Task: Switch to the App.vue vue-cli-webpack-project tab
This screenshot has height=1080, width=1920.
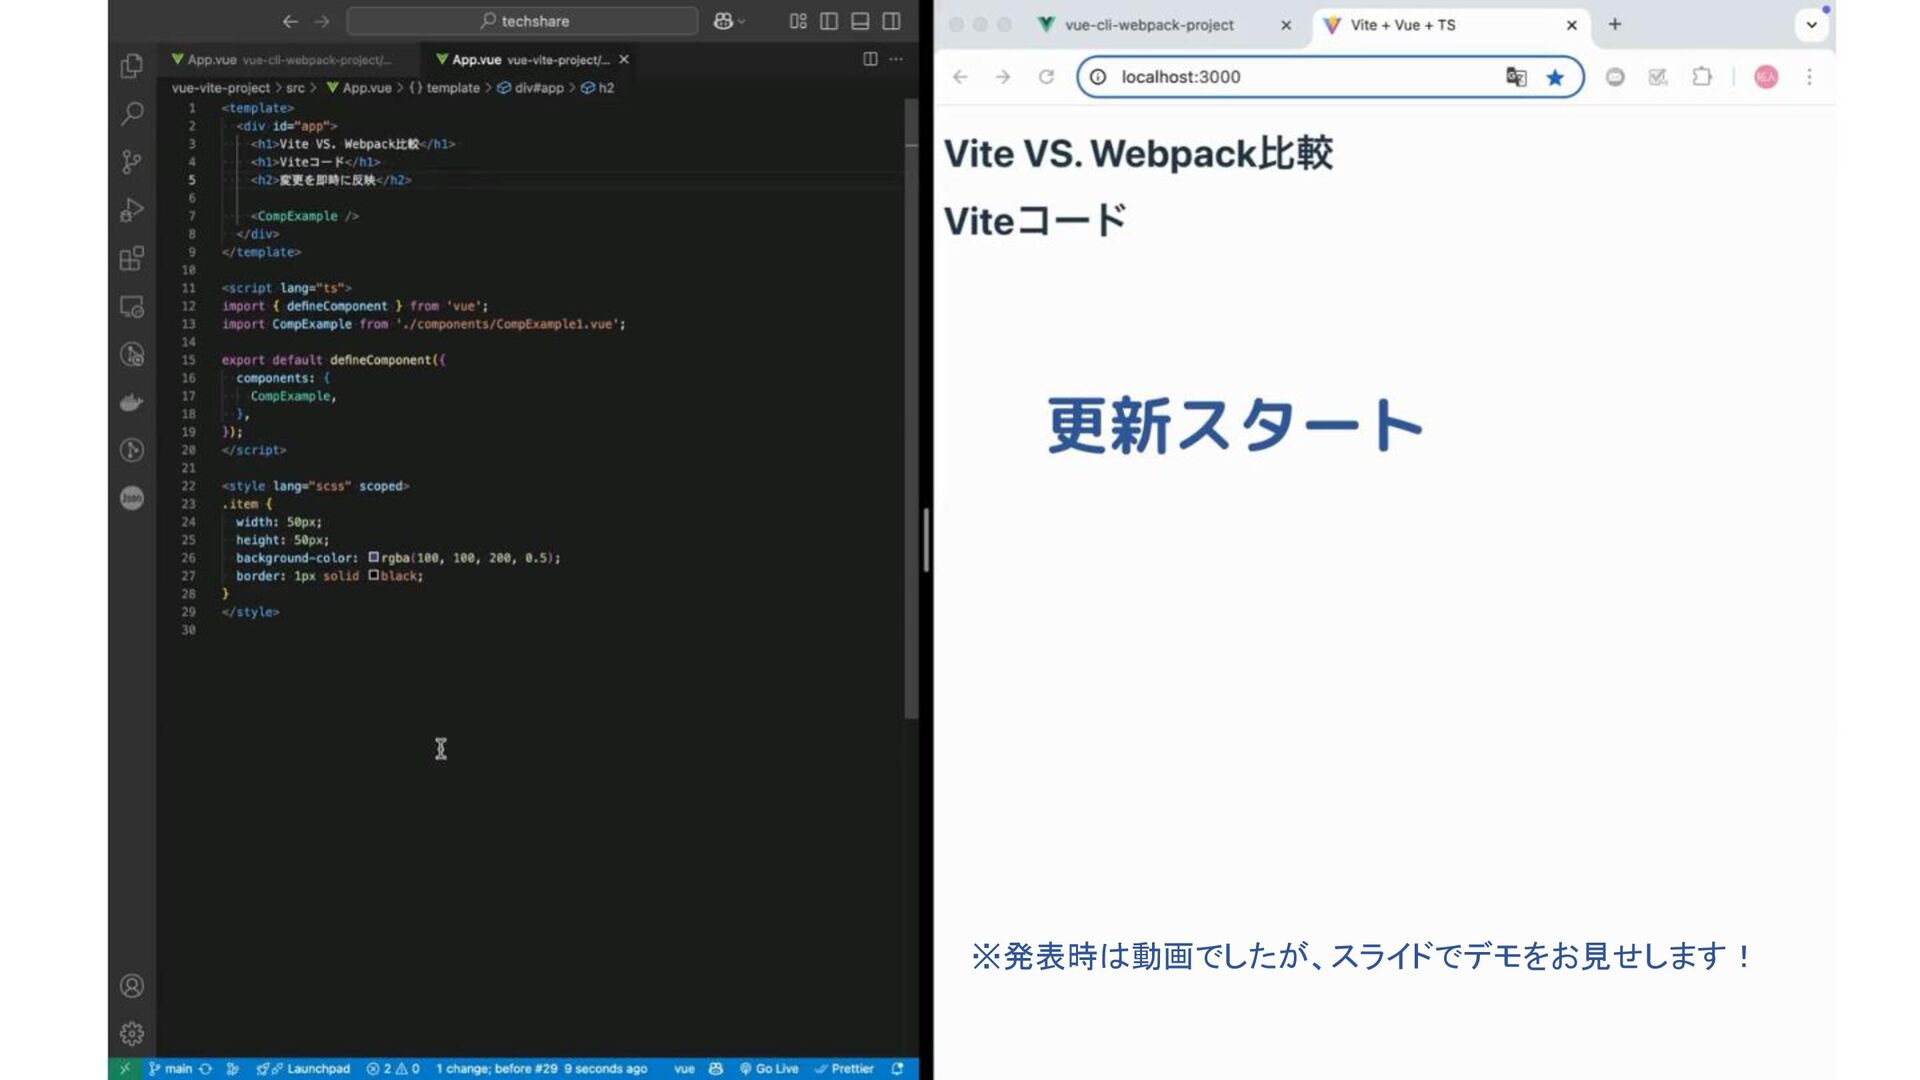Action: [x=289, y=60]
